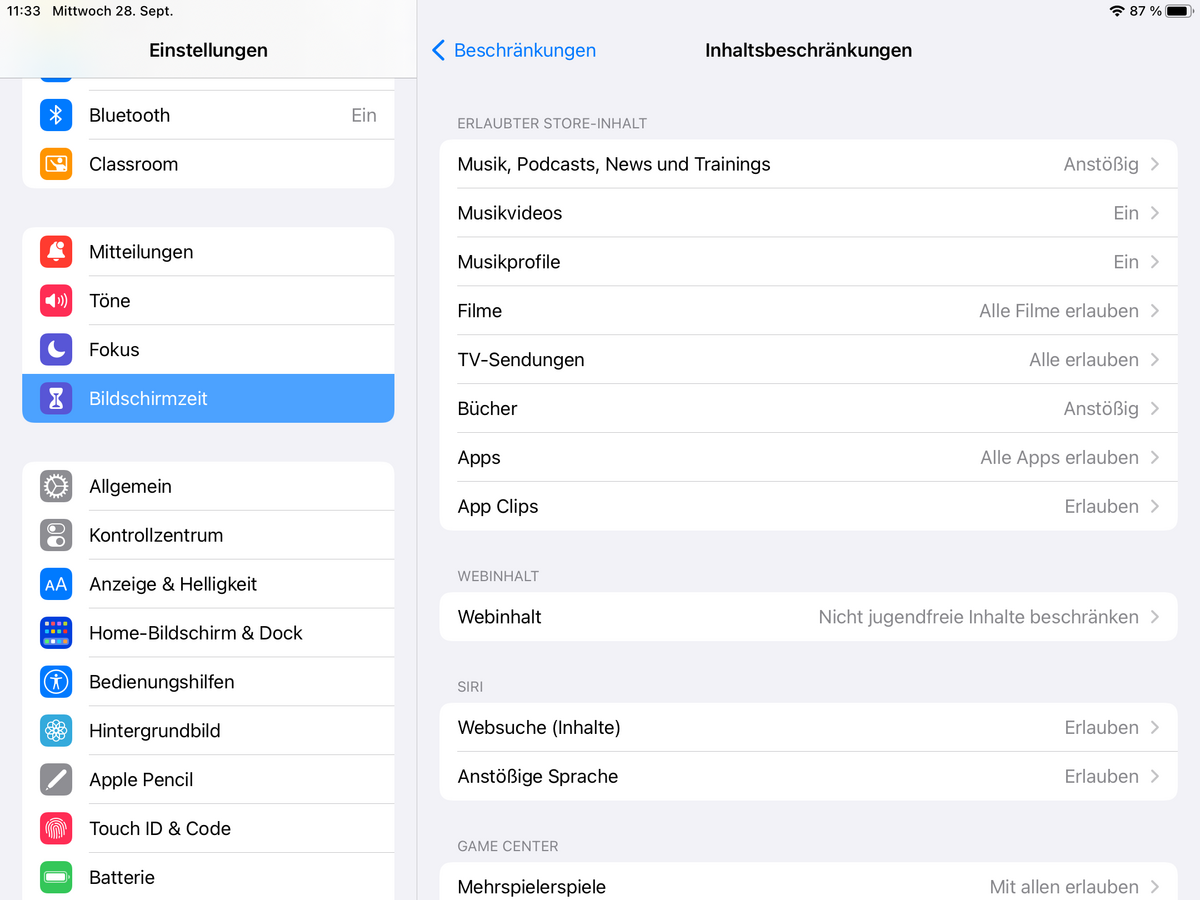
Task: Expand the App Clips chevron
Action: [x=1155, y=507]
